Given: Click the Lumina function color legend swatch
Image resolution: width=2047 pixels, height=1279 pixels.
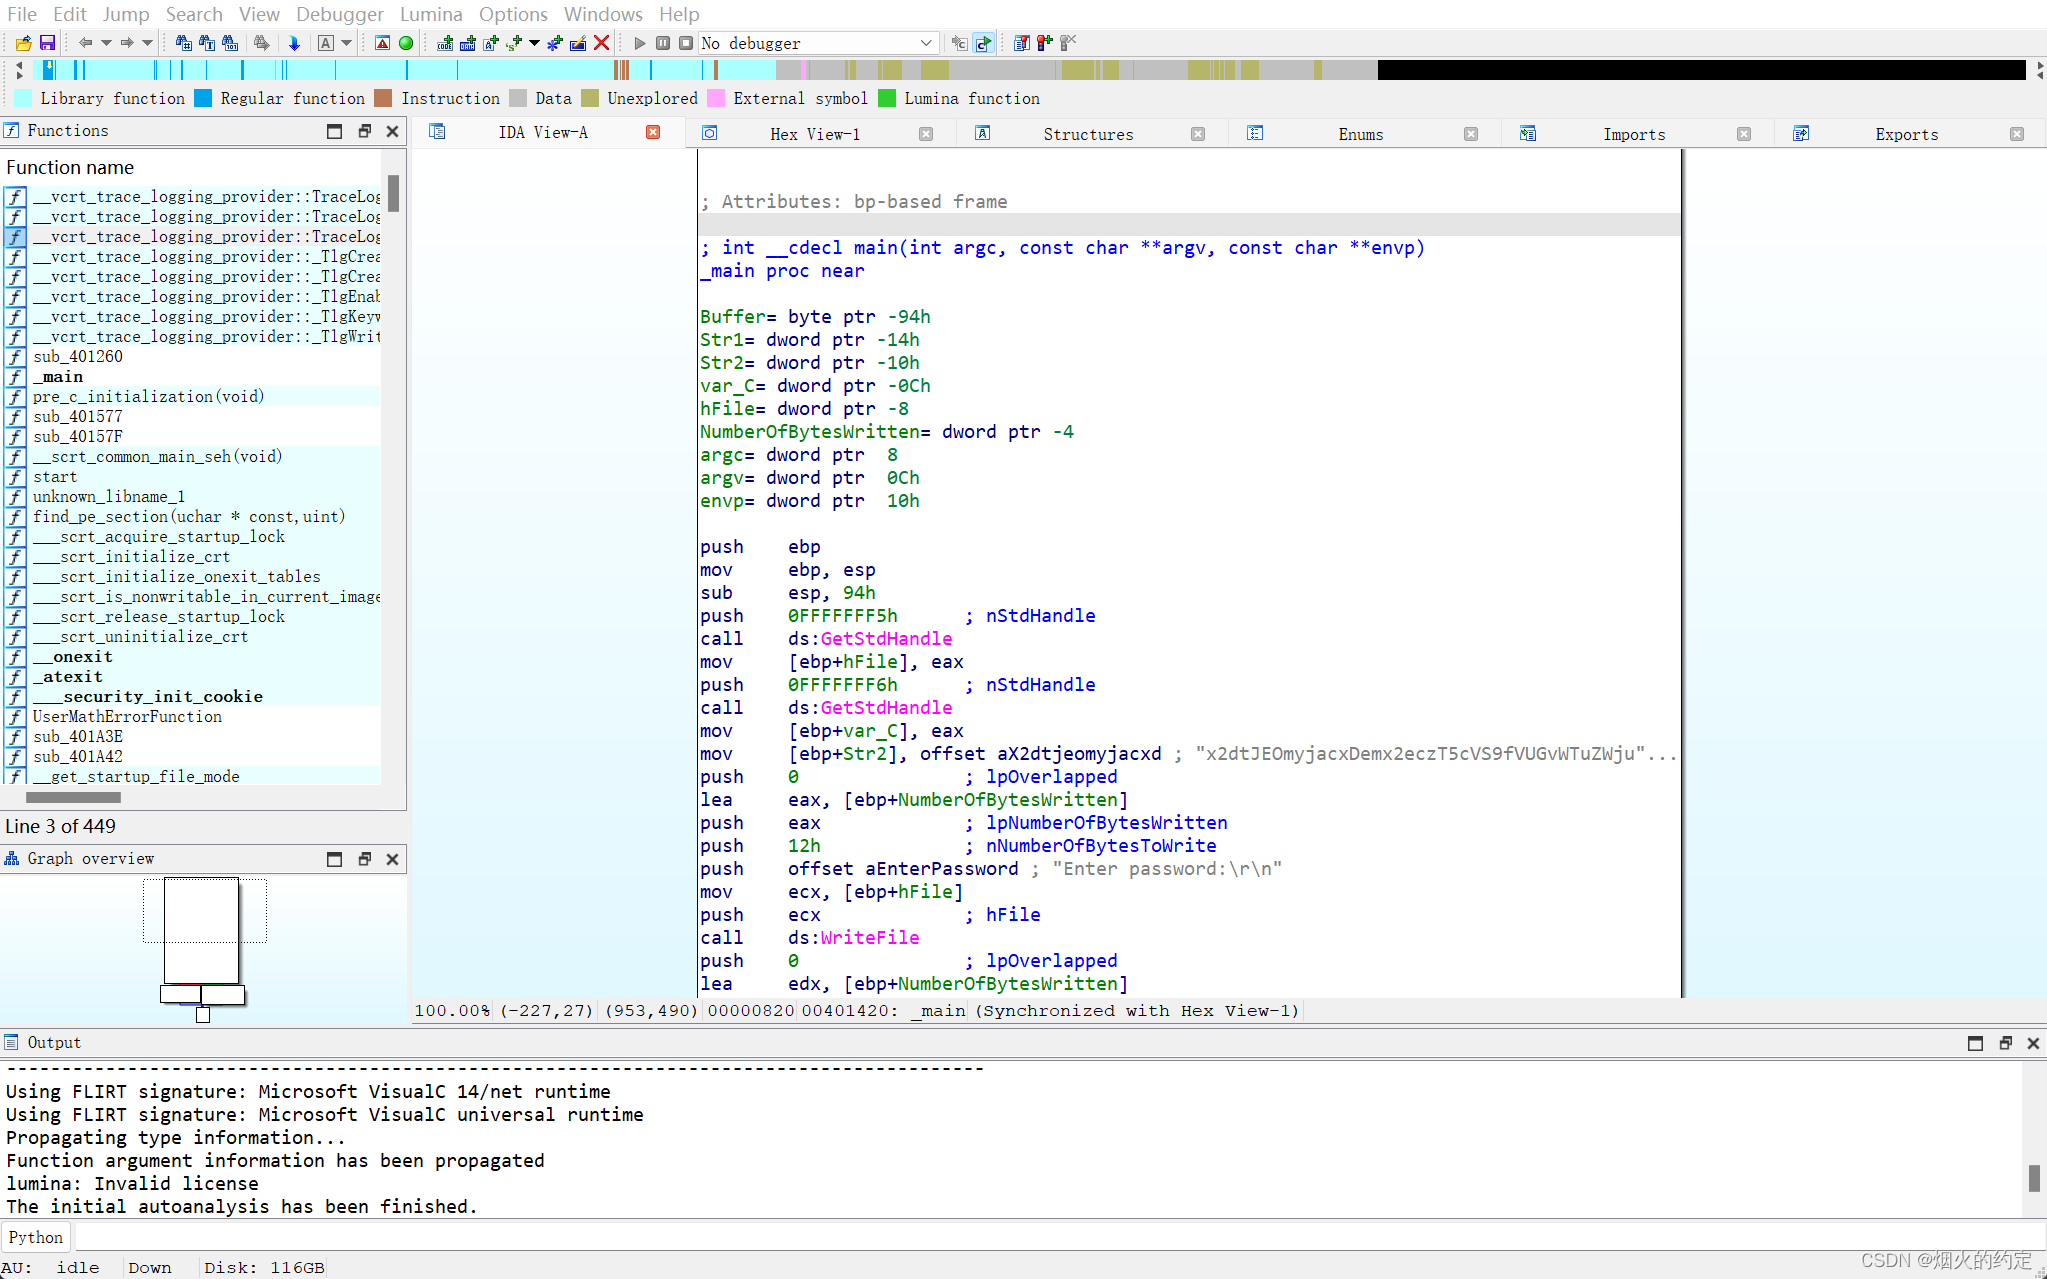Looking at the screenshot, I should [888, 98].
